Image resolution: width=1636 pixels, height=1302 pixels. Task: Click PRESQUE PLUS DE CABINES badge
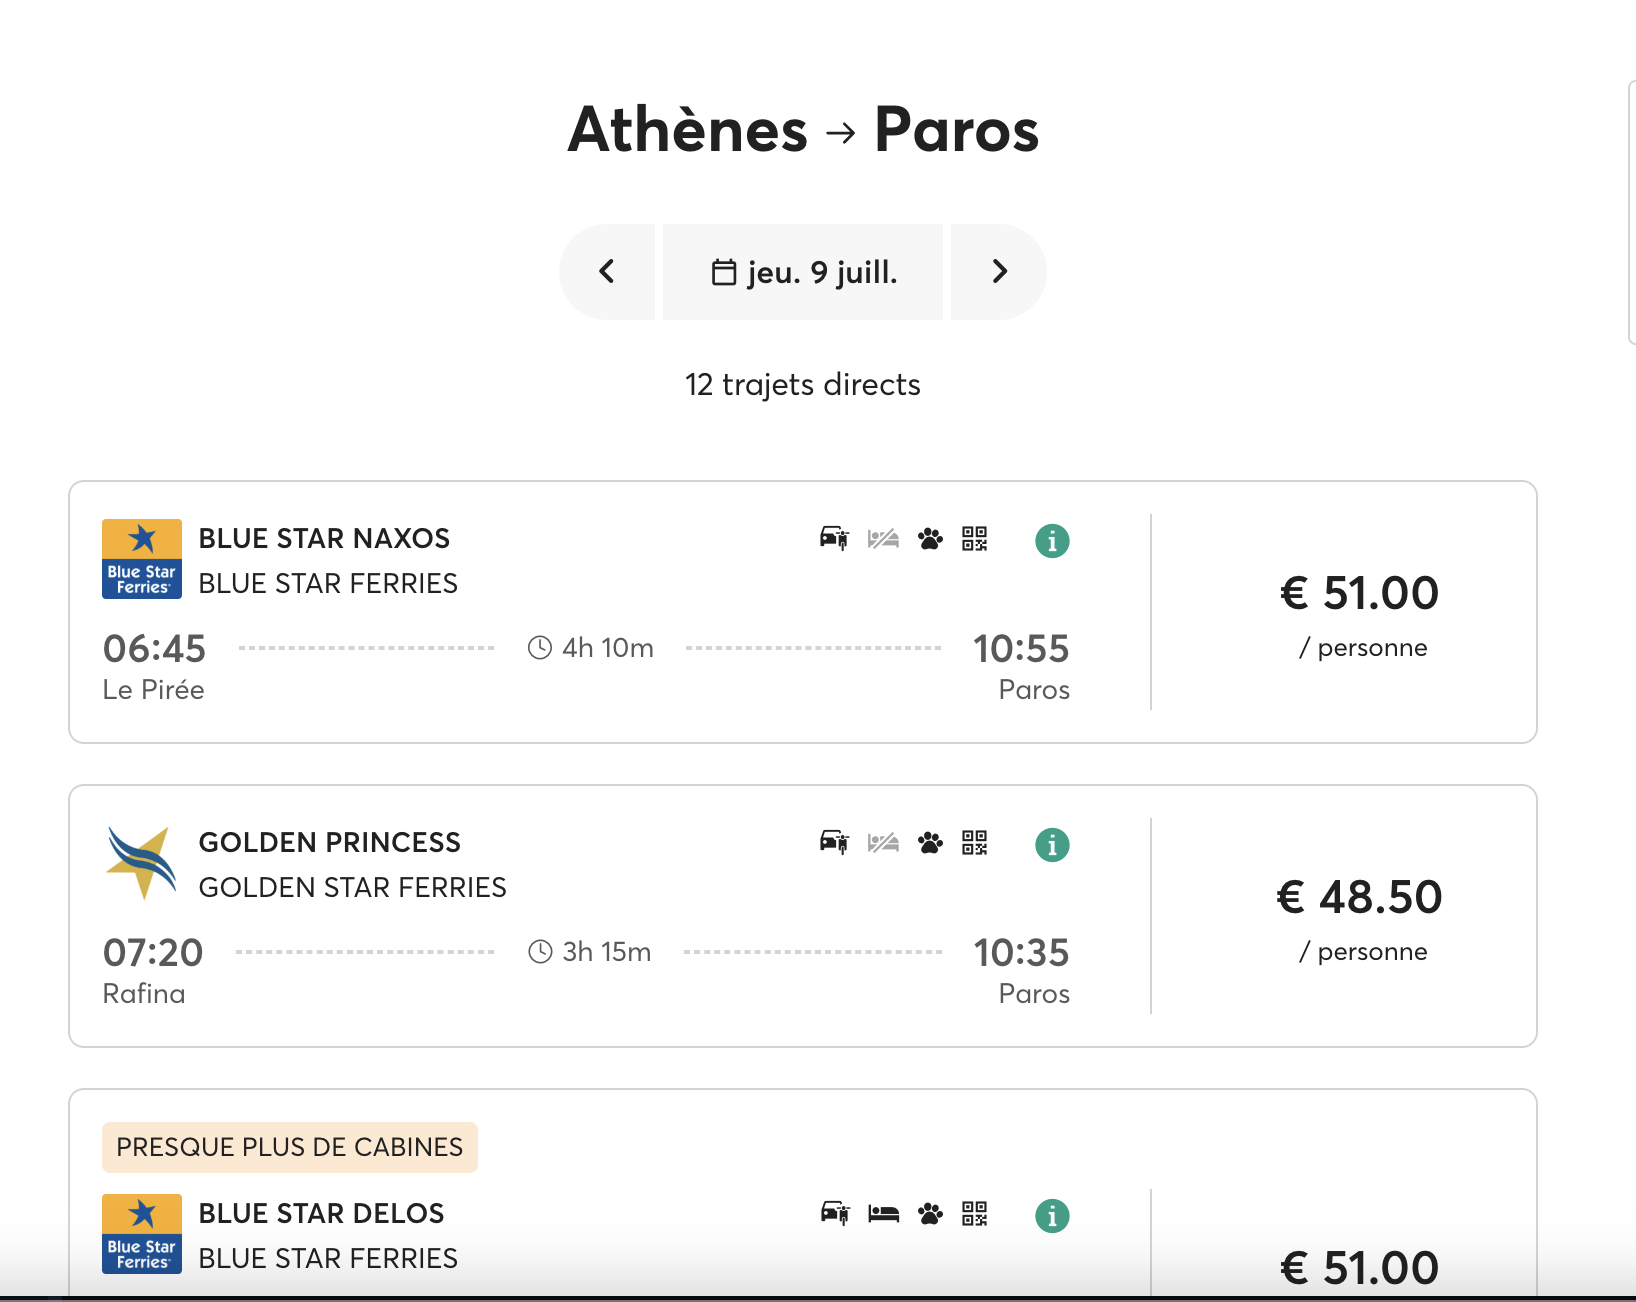point(290,1147)
